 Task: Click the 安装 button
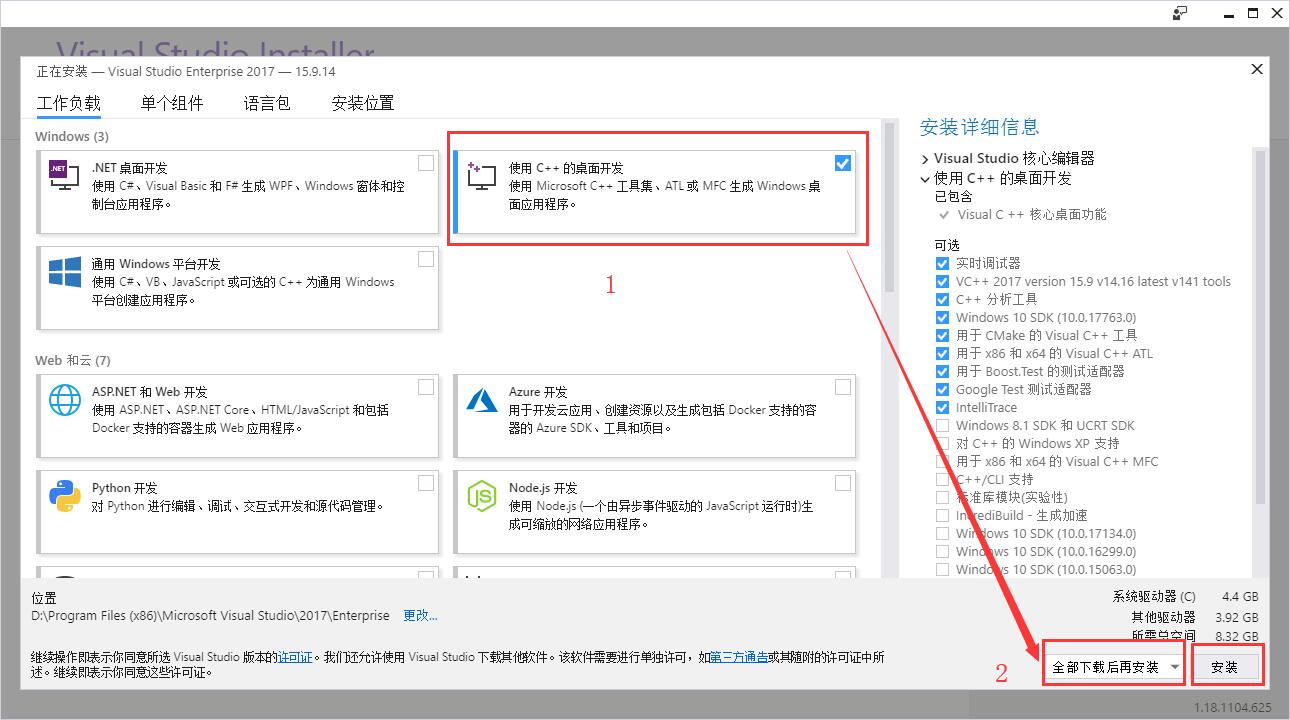click(x=1224, y=667)
